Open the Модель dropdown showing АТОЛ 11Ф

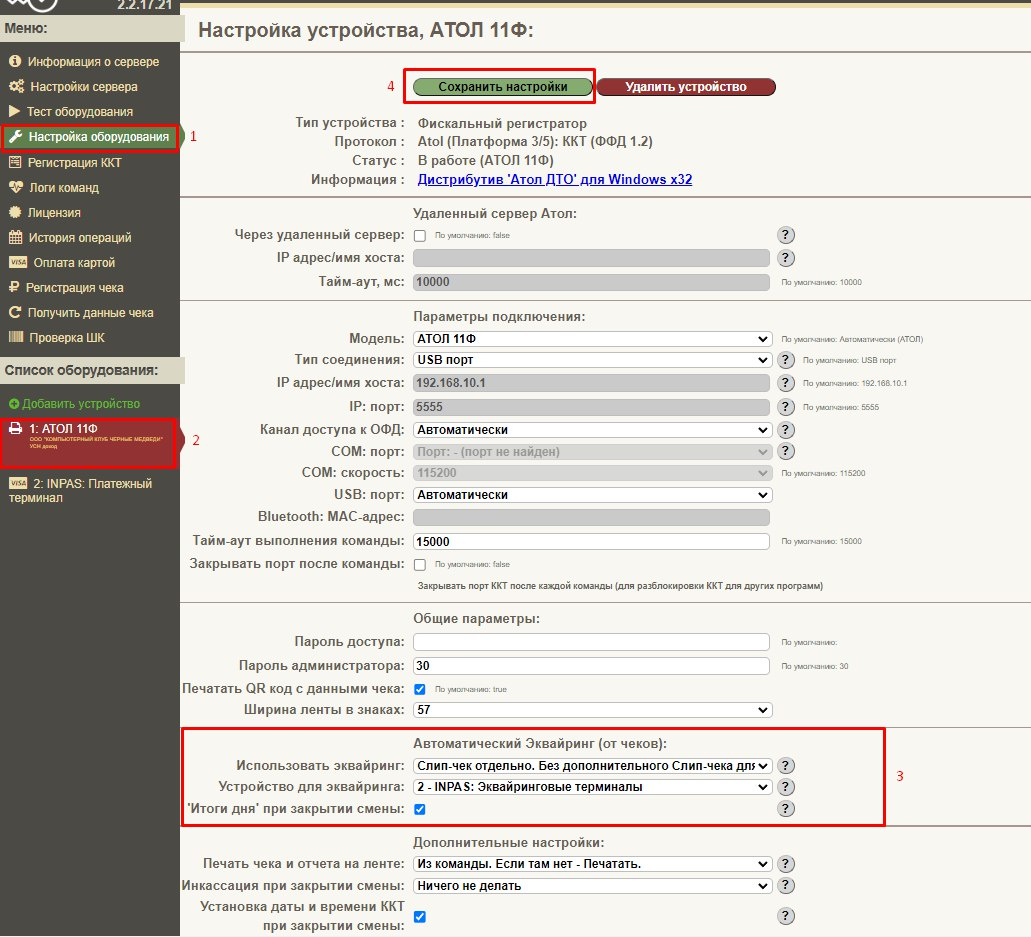pyautogui.click(x=592, y=339)
